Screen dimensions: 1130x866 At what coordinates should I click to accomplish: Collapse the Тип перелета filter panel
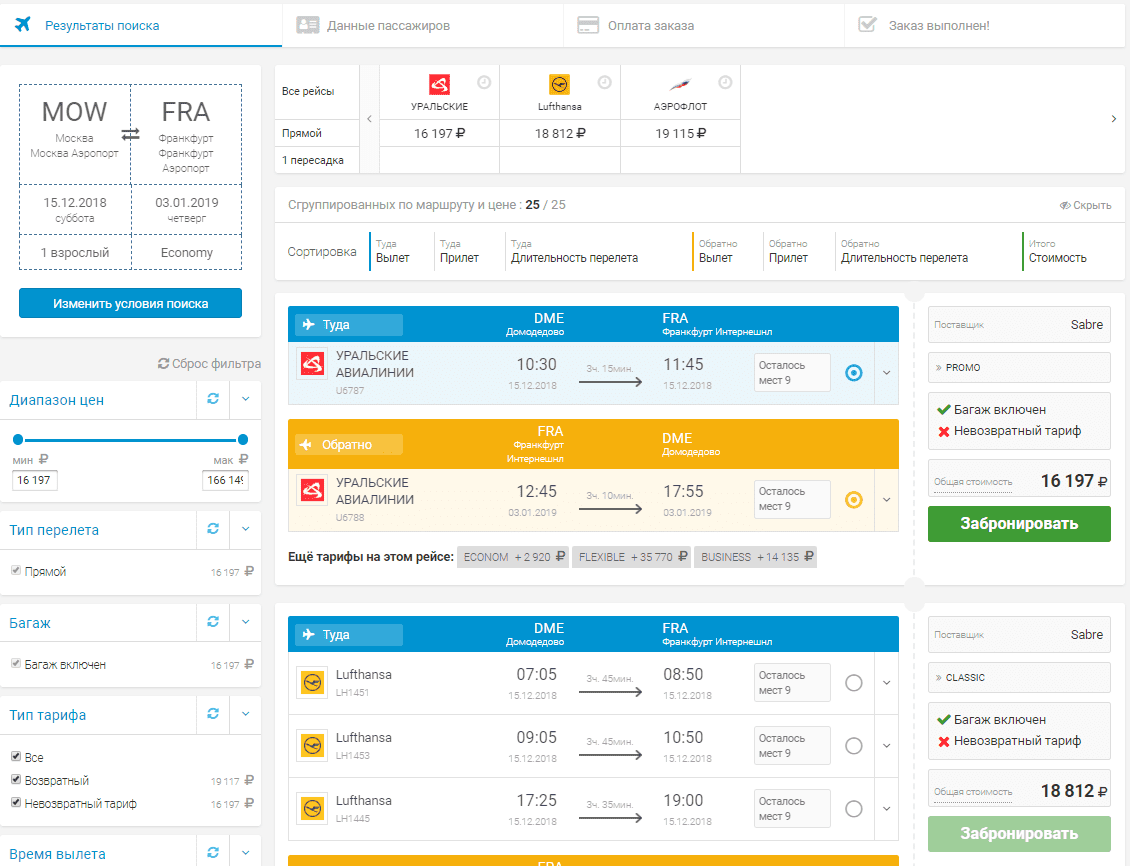246,528
